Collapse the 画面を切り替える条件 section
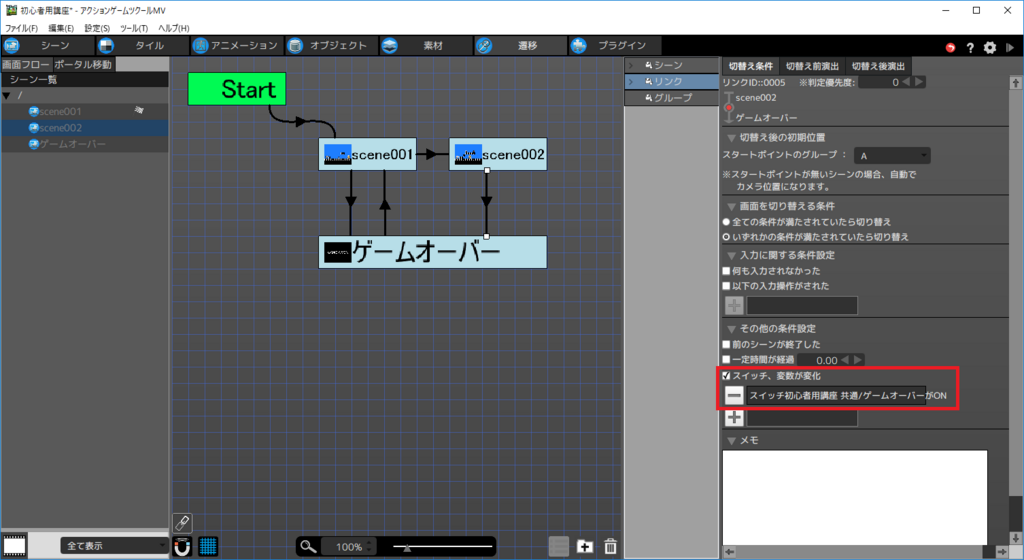This screenshot has width=1024, height=560. (731, 207)
